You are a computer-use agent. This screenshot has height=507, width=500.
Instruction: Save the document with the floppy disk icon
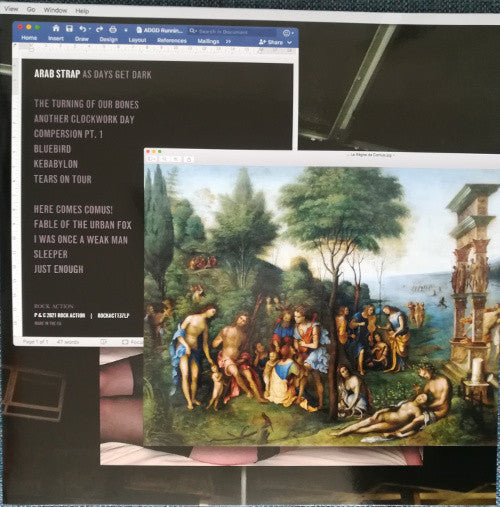pyautogui.click(x=69, y=28)
